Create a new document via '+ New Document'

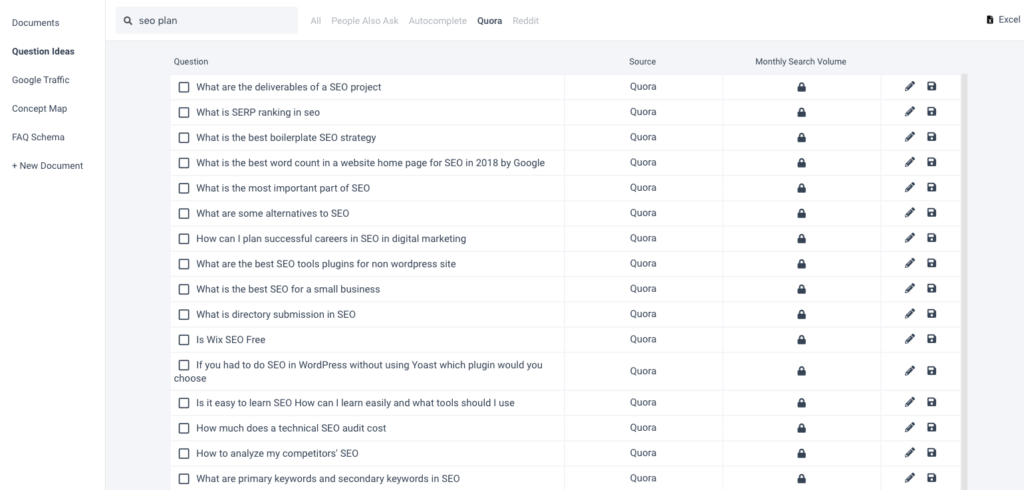point(48,166)
